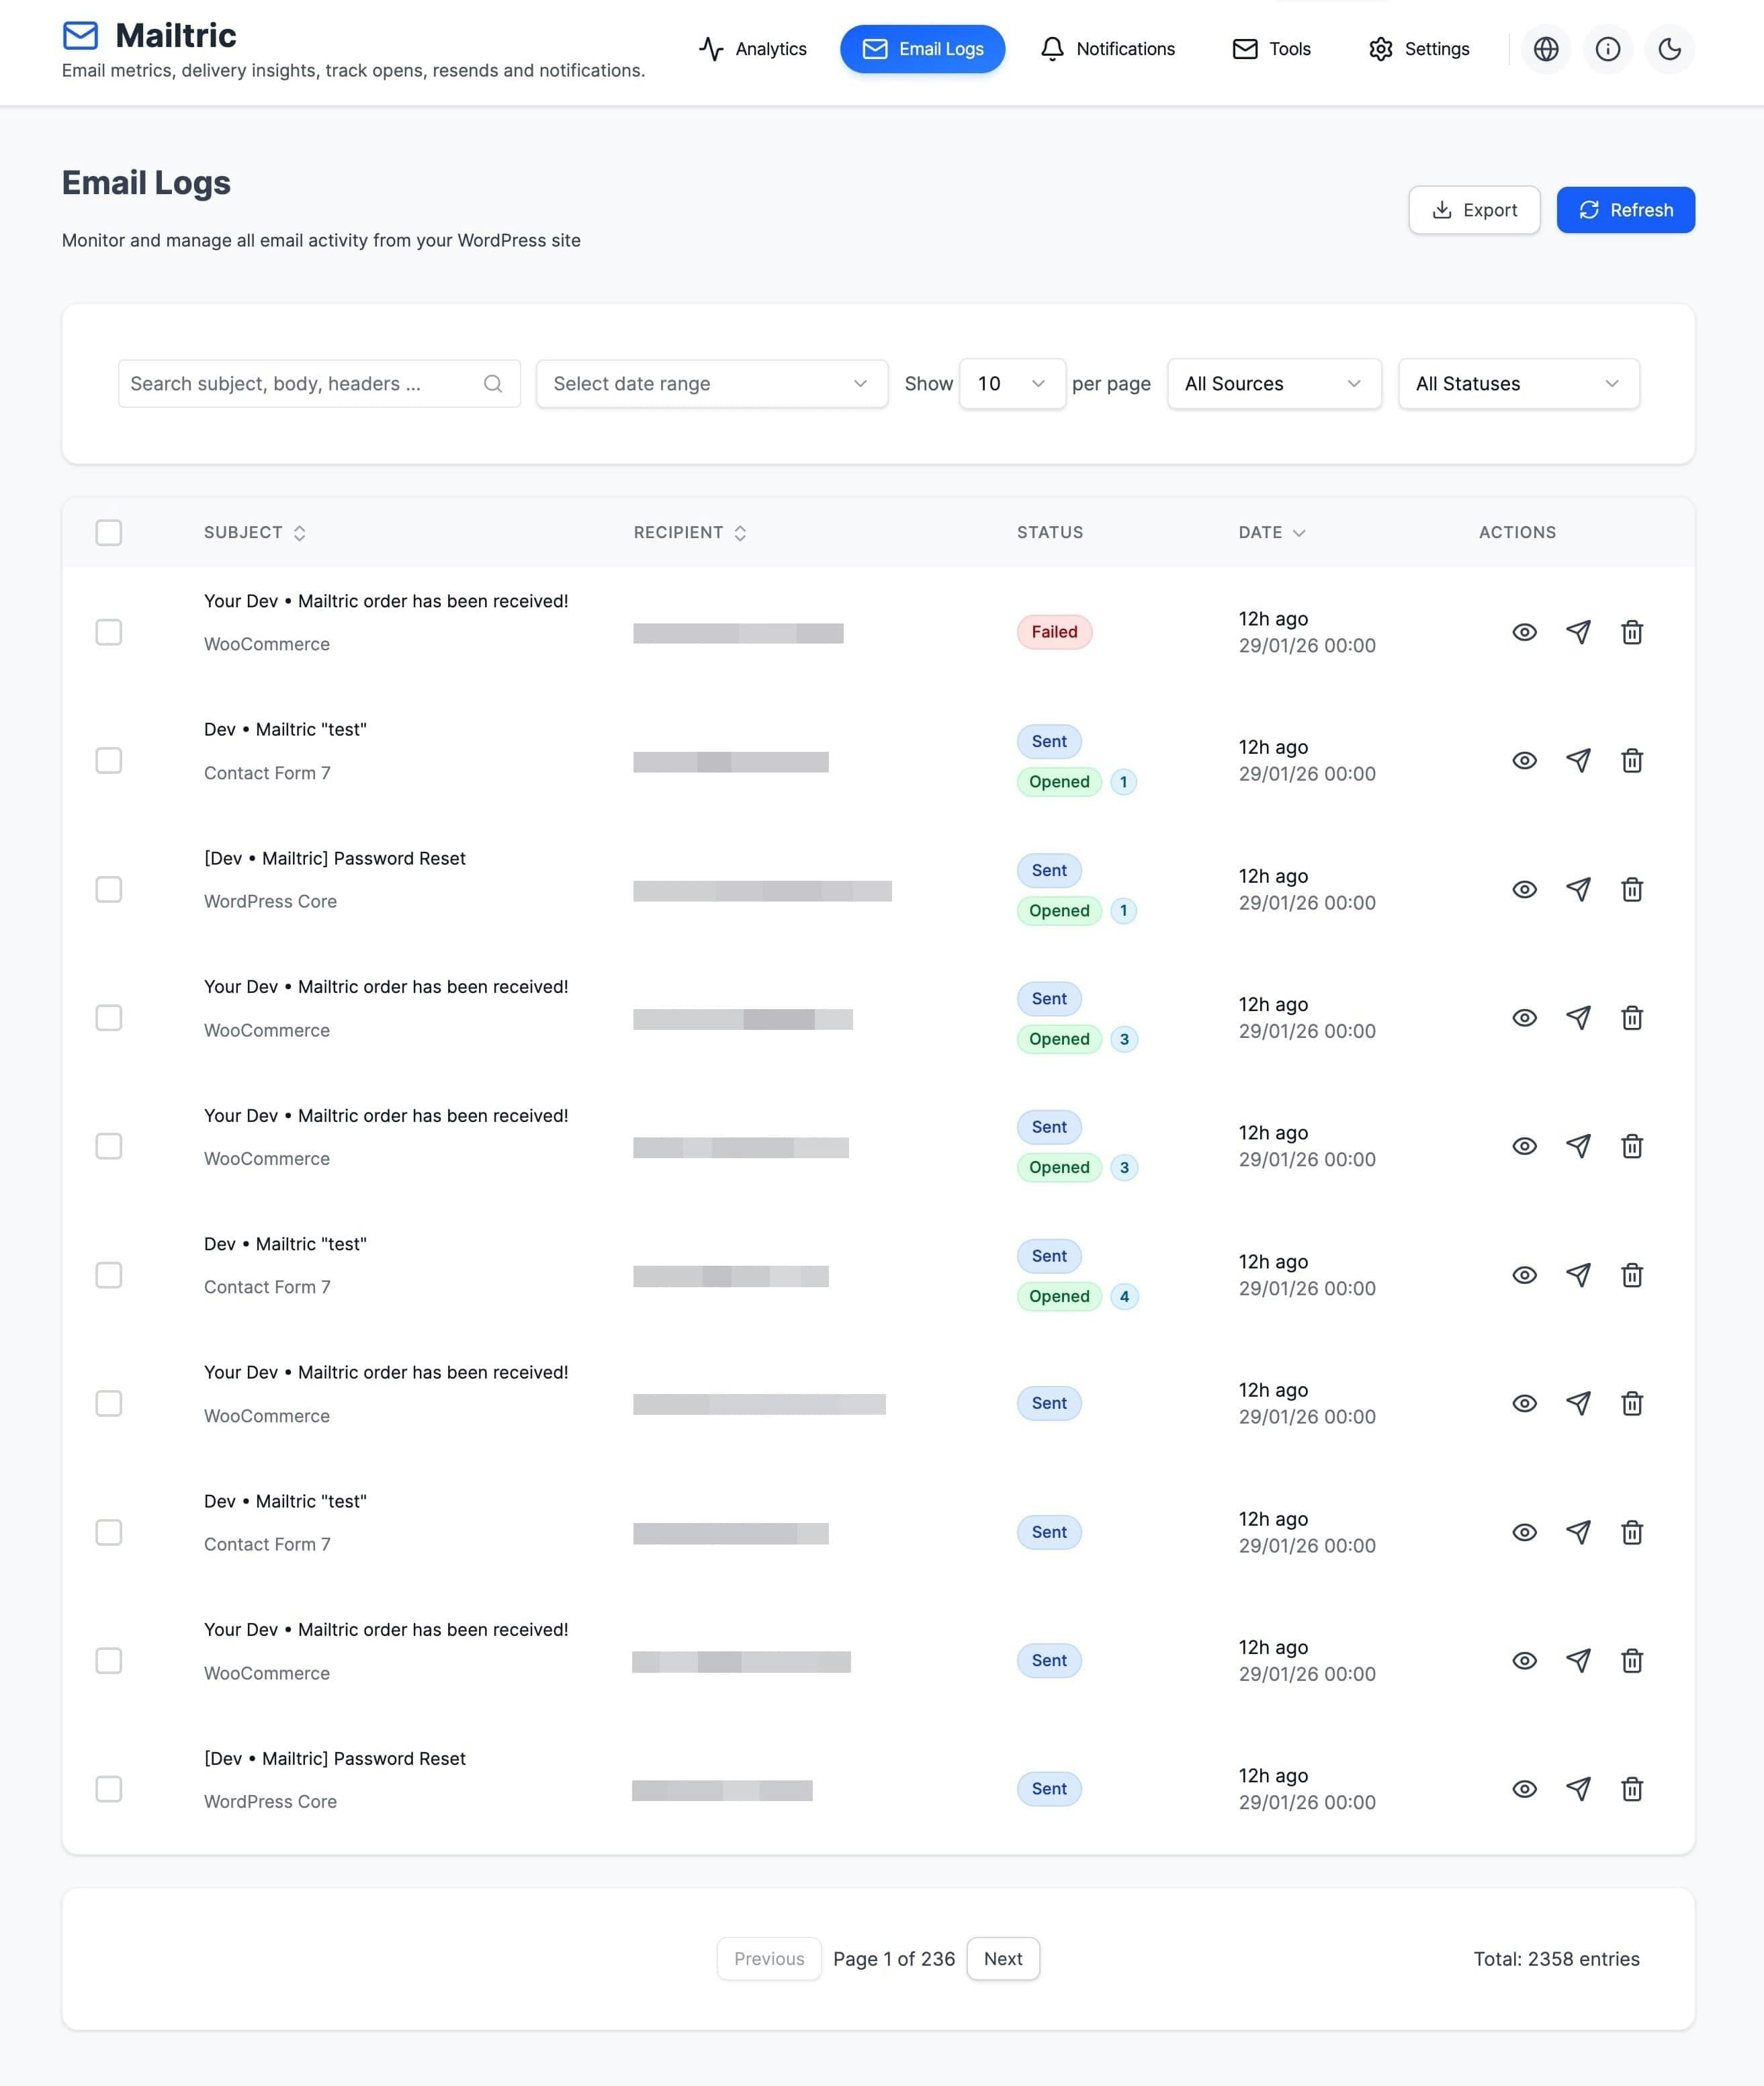The height and width of the screenshot is (2086, 1764).
Task: Open the Select date range dropdown
Action: [x=711, y=384]
